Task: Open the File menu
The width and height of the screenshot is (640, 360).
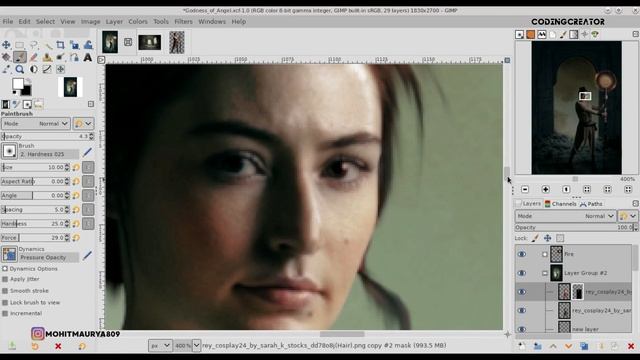Action: (8, 21)
